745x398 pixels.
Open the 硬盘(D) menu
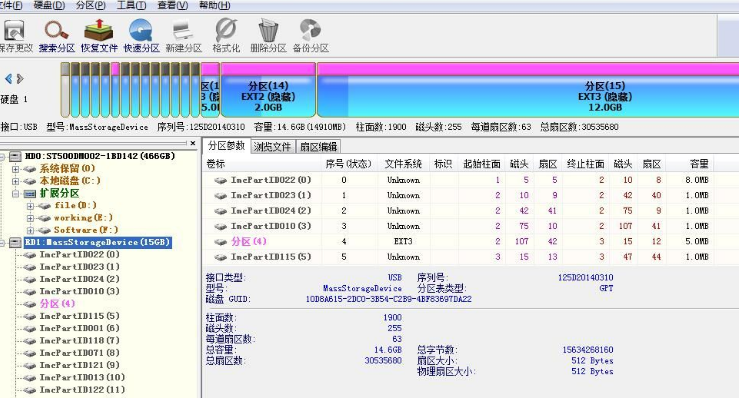(49, 5)
